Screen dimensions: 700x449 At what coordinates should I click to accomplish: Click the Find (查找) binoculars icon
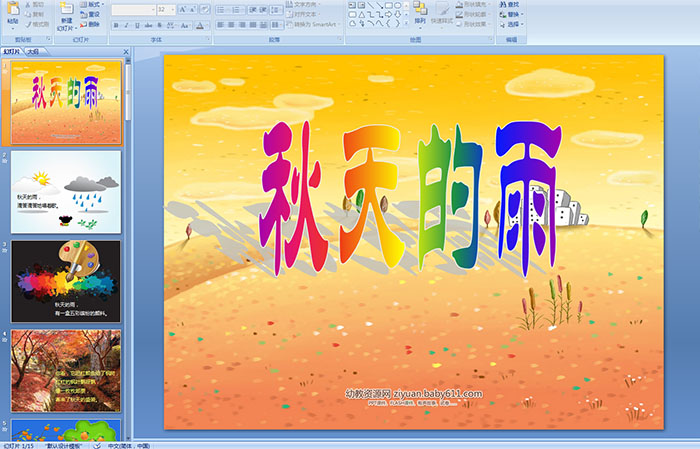503,4
